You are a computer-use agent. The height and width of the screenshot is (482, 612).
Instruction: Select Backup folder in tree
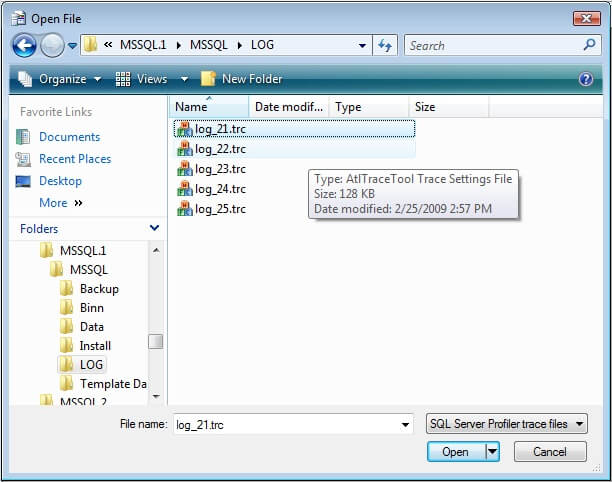point(89,288)
